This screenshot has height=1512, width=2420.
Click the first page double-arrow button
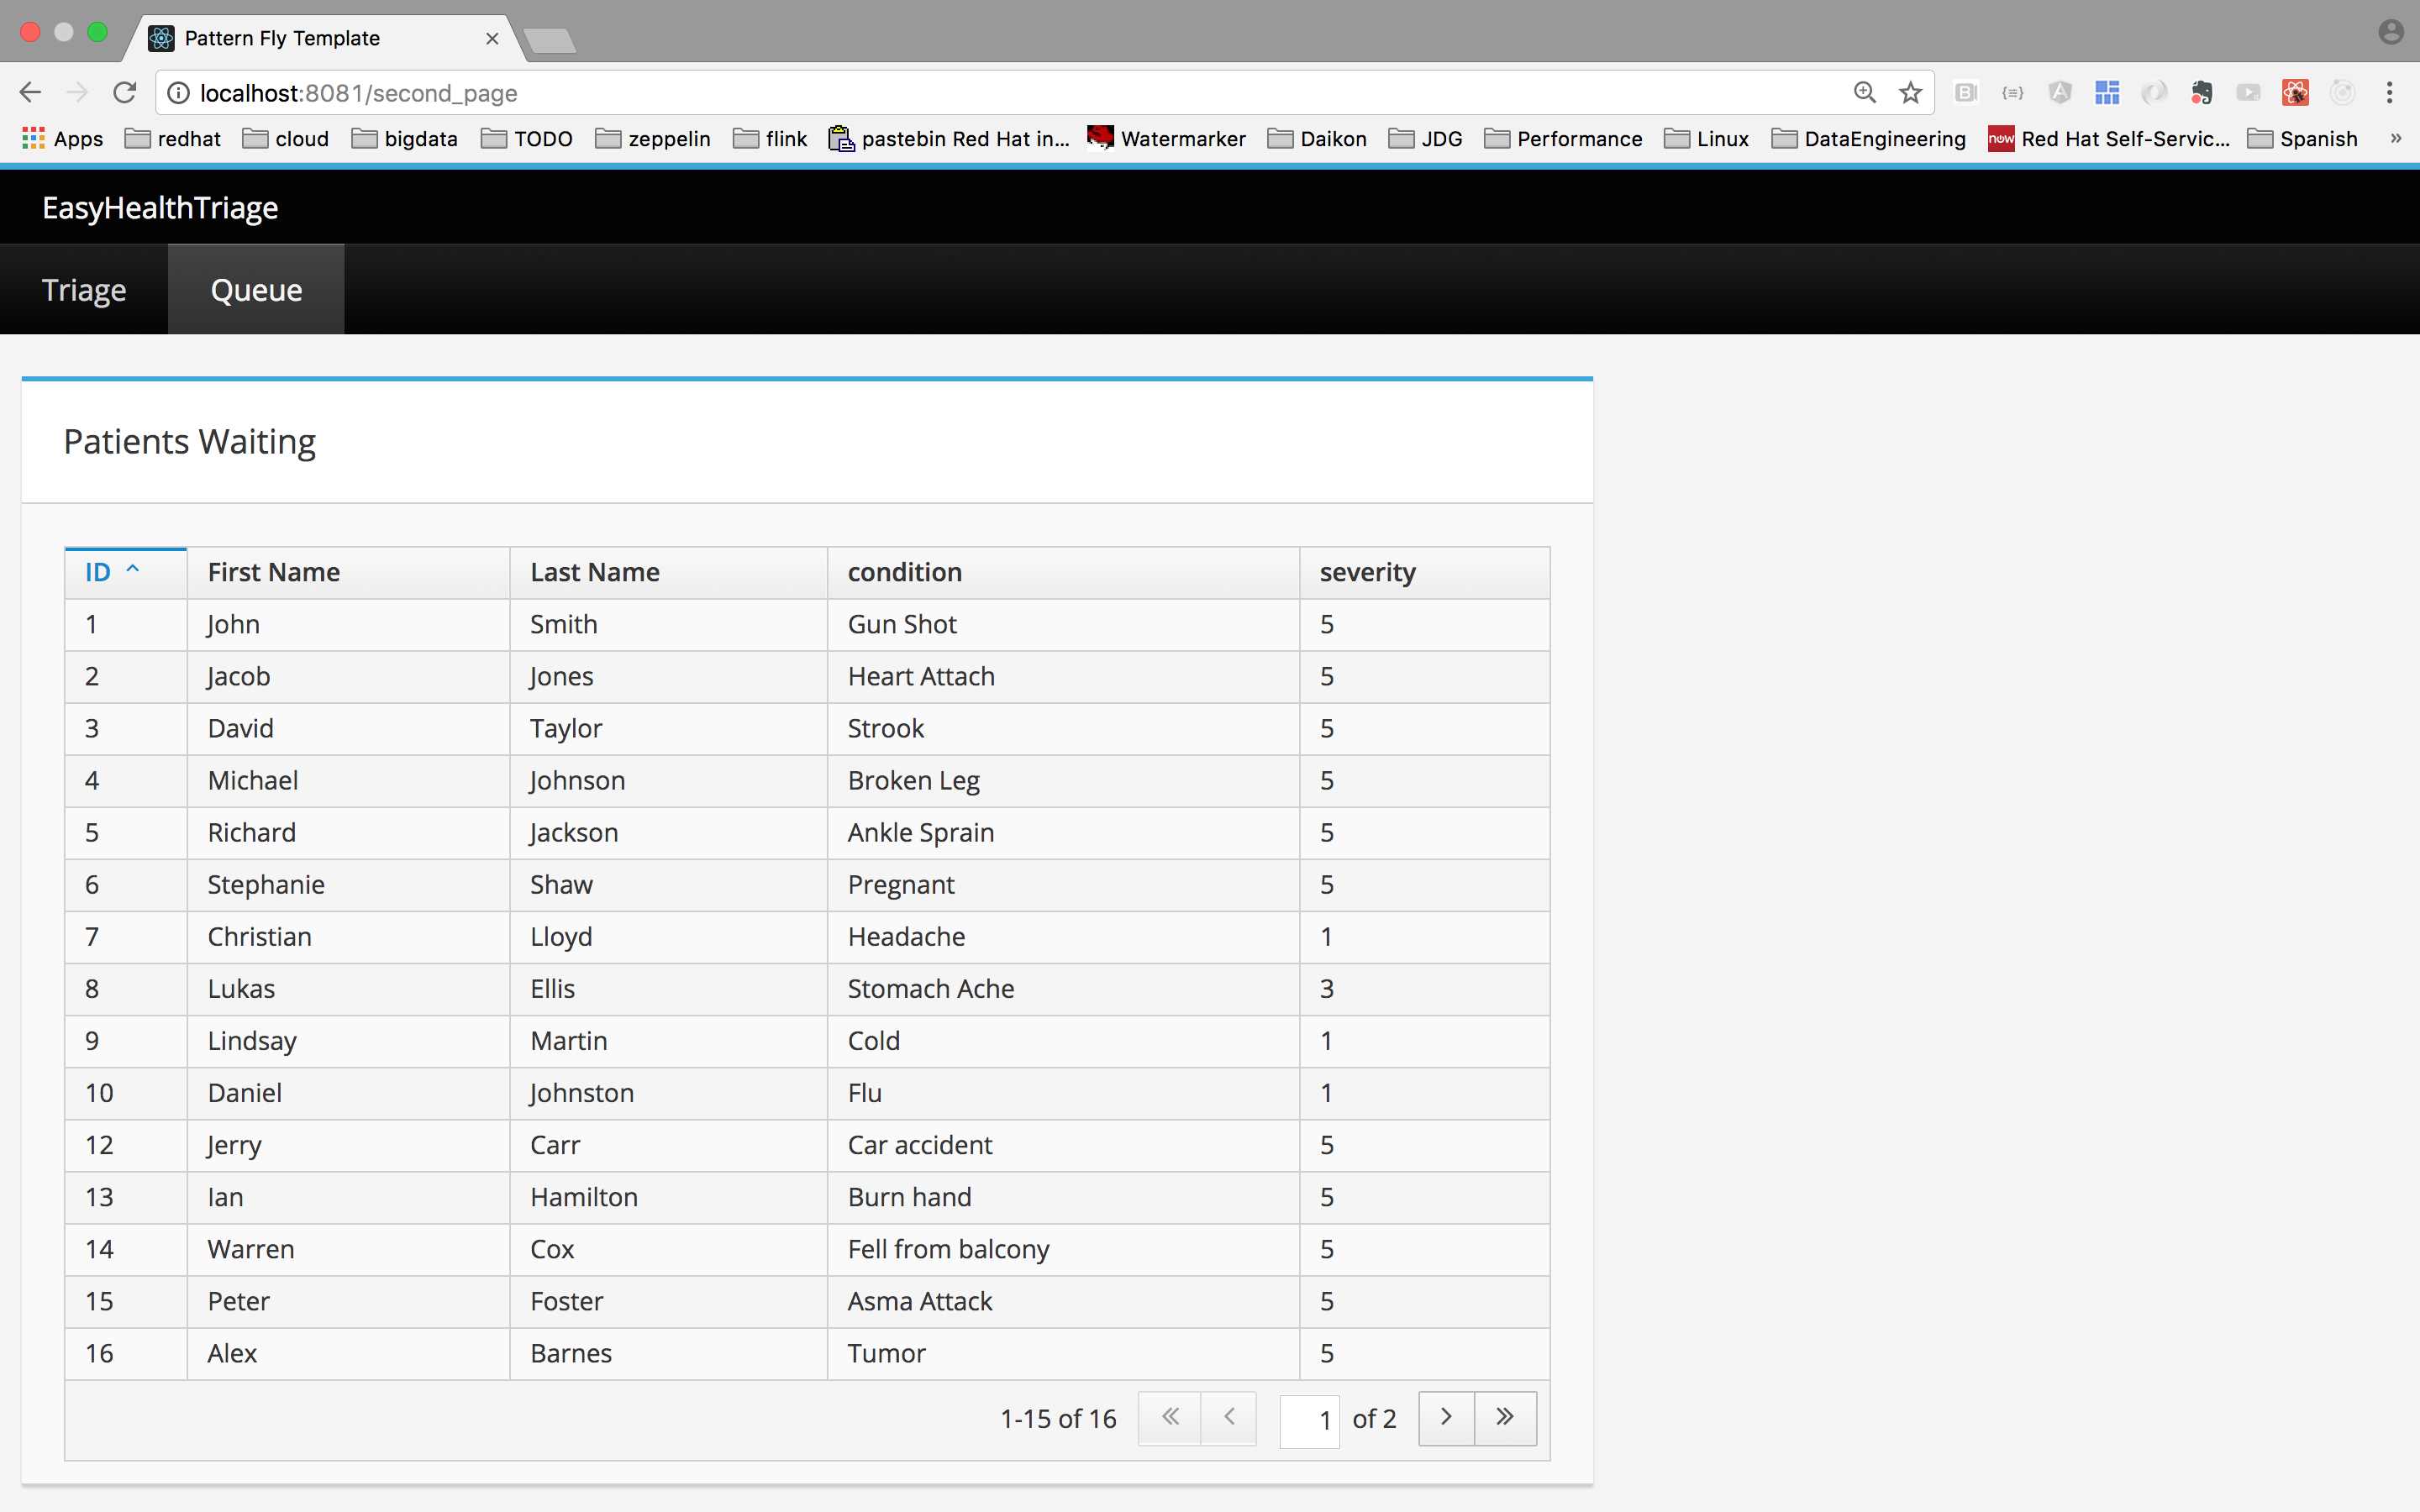[x=1169, y=1417]
